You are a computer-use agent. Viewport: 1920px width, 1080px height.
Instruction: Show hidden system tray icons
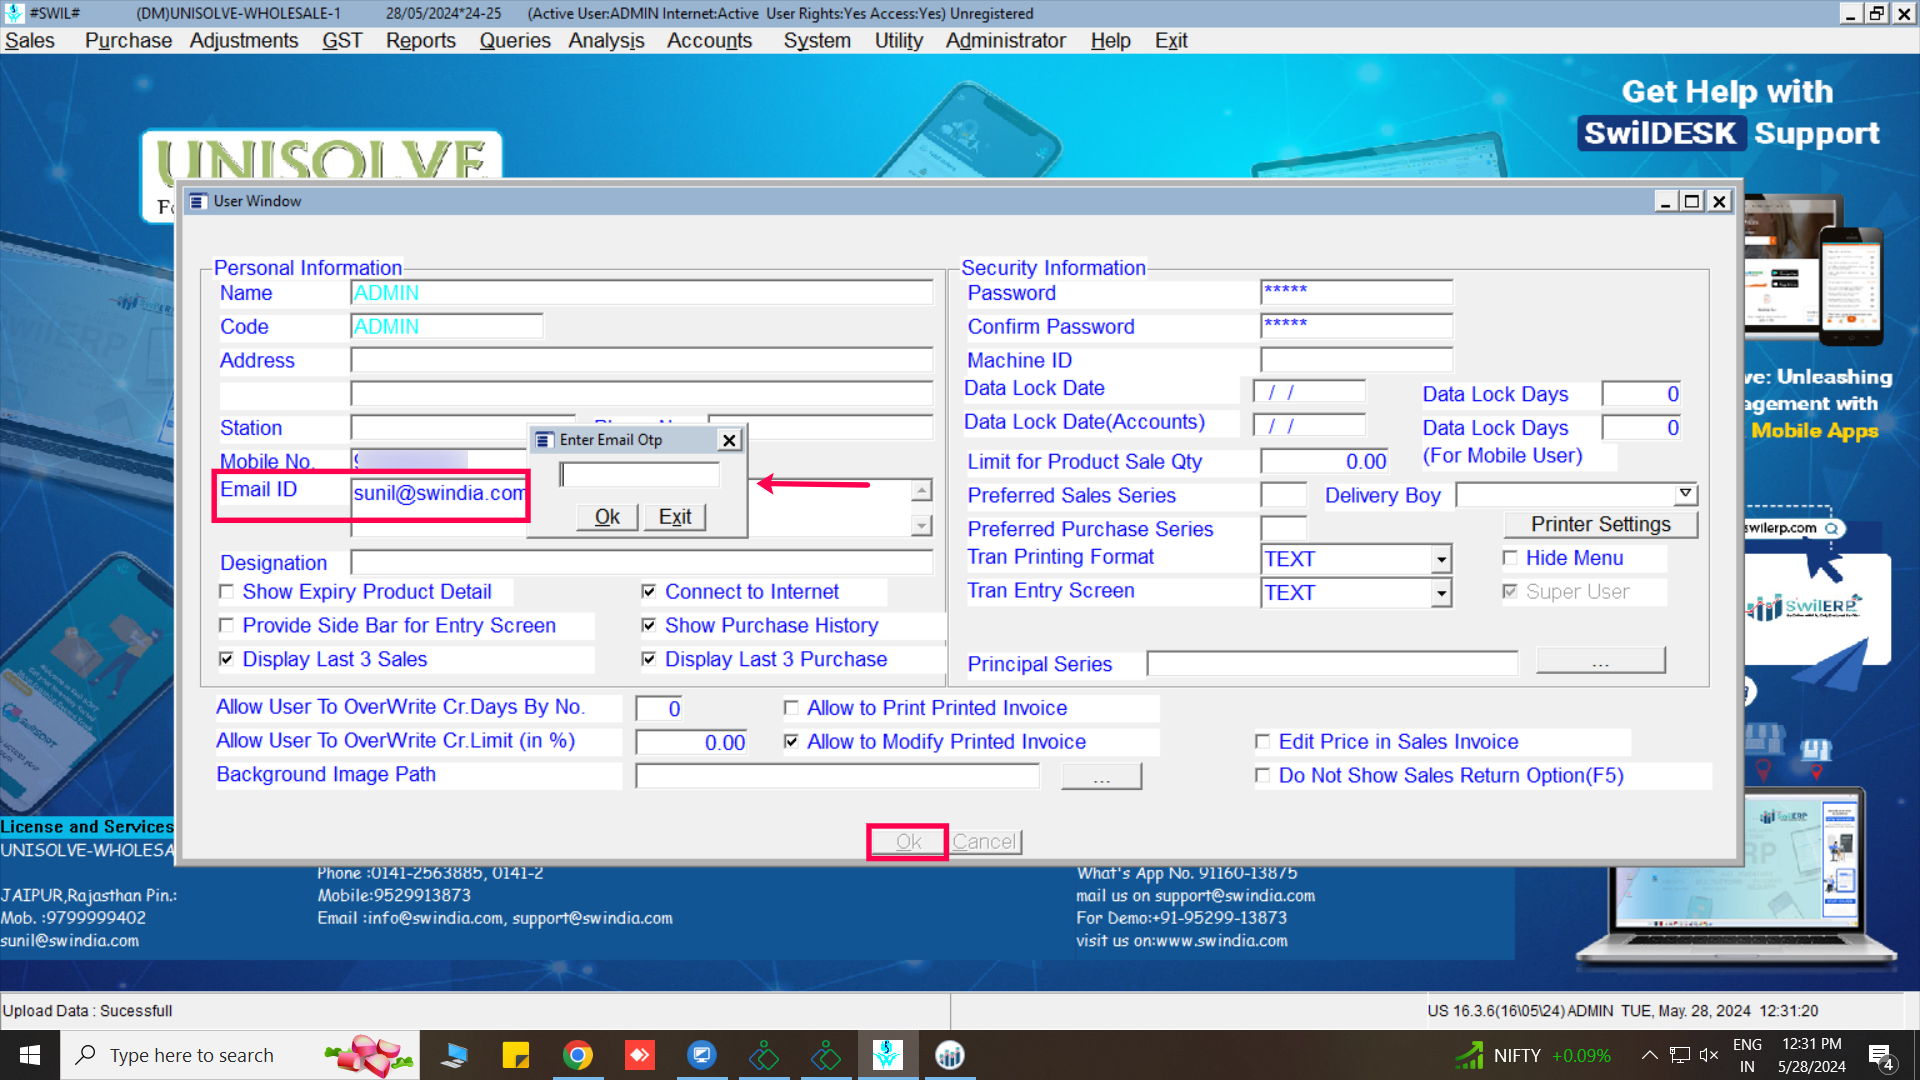[x=1650, y=1055]
